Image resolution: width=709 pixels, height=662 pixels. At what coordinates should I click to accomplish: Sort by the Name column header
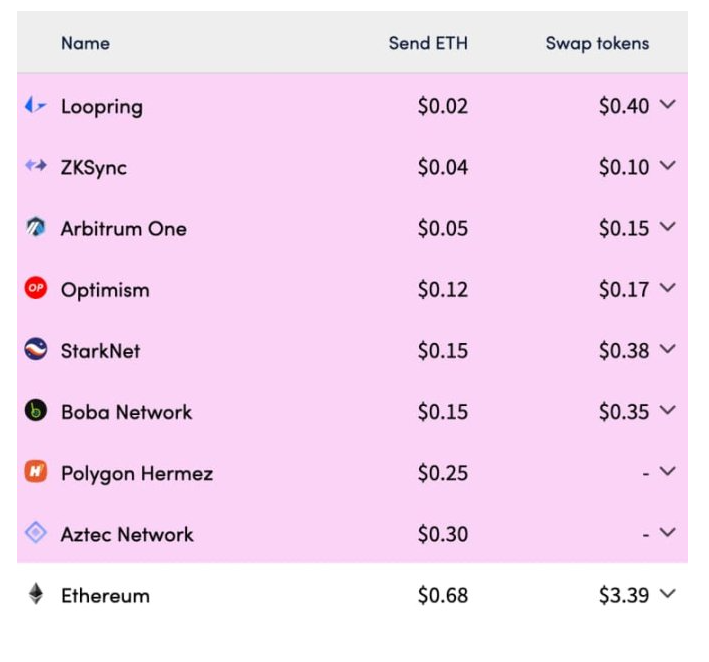85,43
